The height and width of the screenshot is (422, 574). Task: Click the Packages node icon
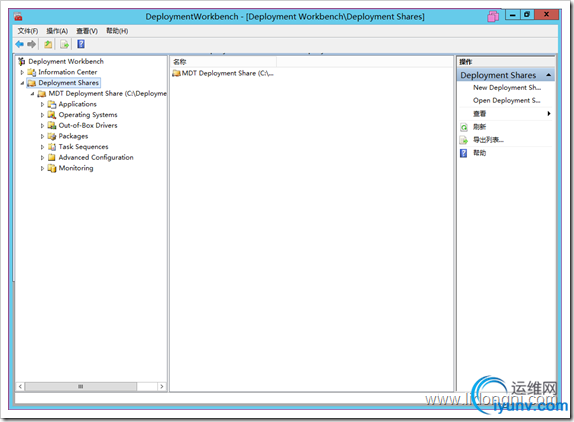(x=52, y=136)
